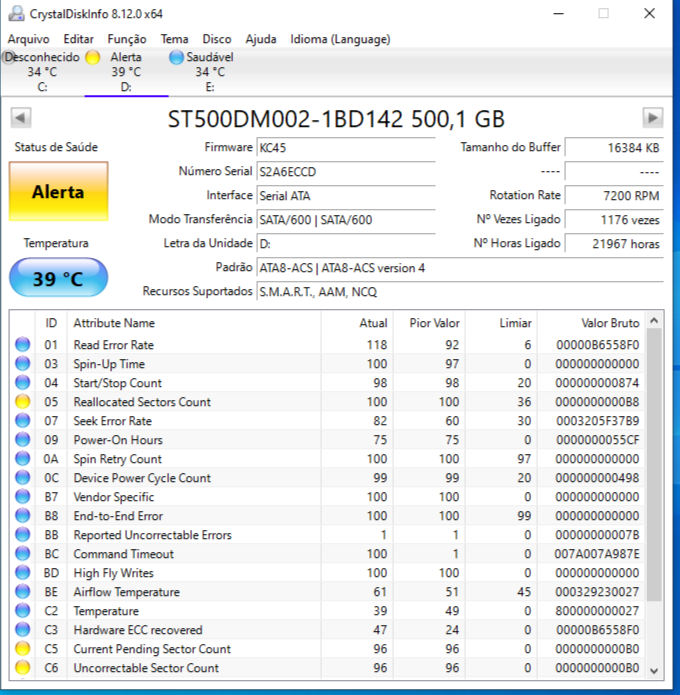Go to the previous disk with left arrow
680x695 pixels.
click(21, 118)
